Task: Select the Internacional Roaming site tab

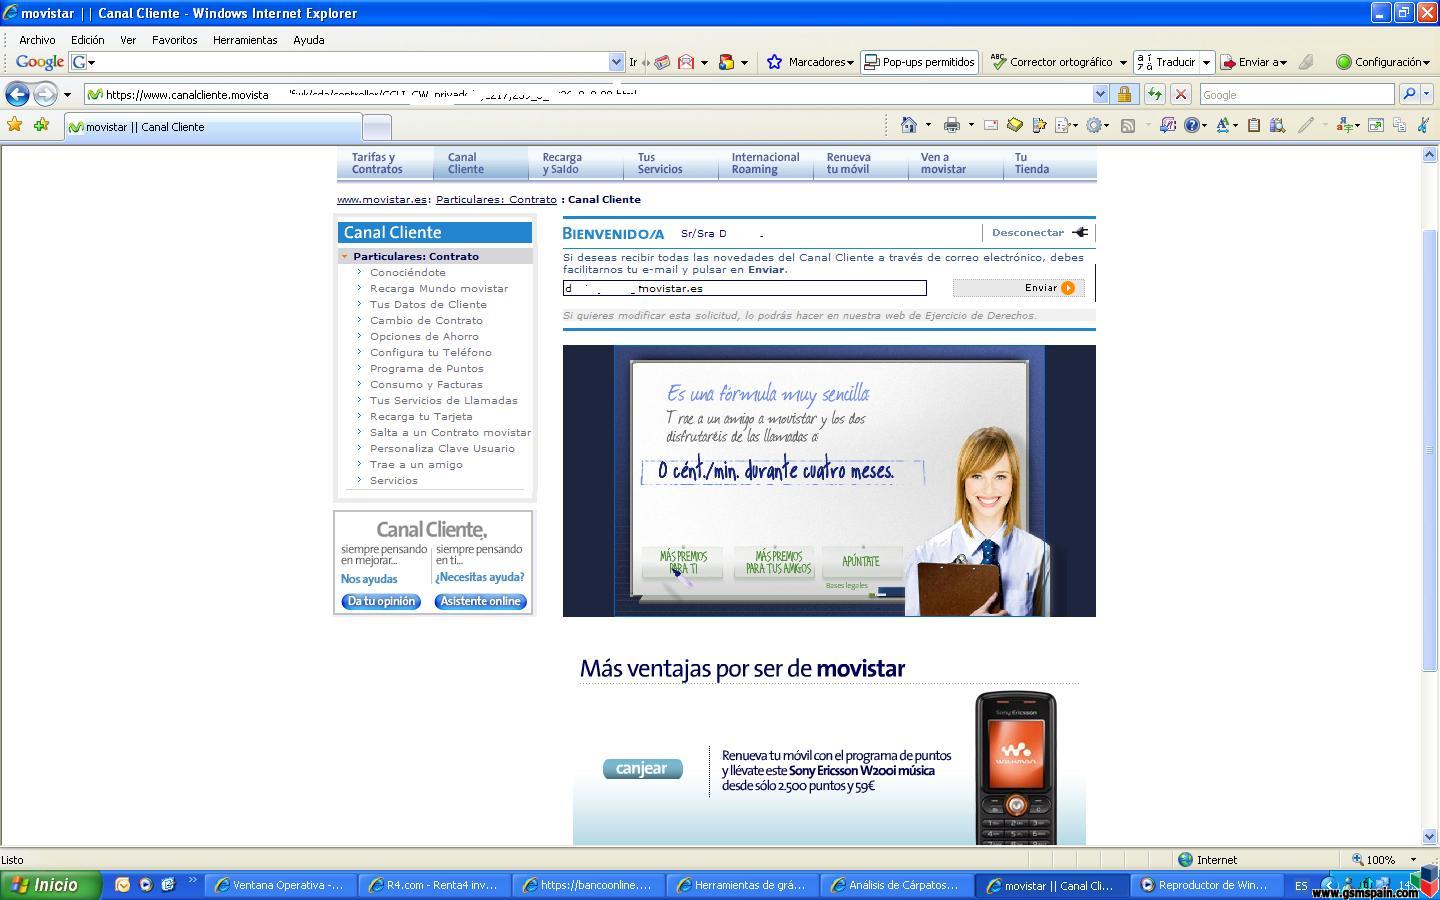Action: 765,163
